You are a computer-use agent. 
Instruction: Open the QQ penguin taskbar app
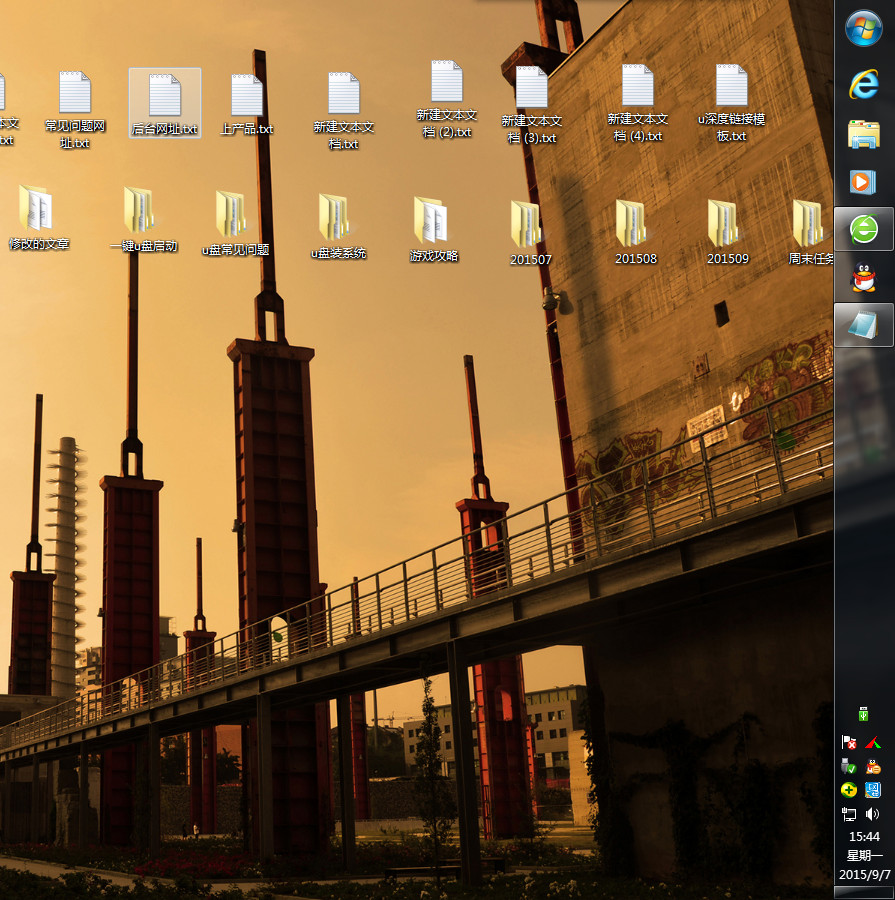click(x=864, y=278)
